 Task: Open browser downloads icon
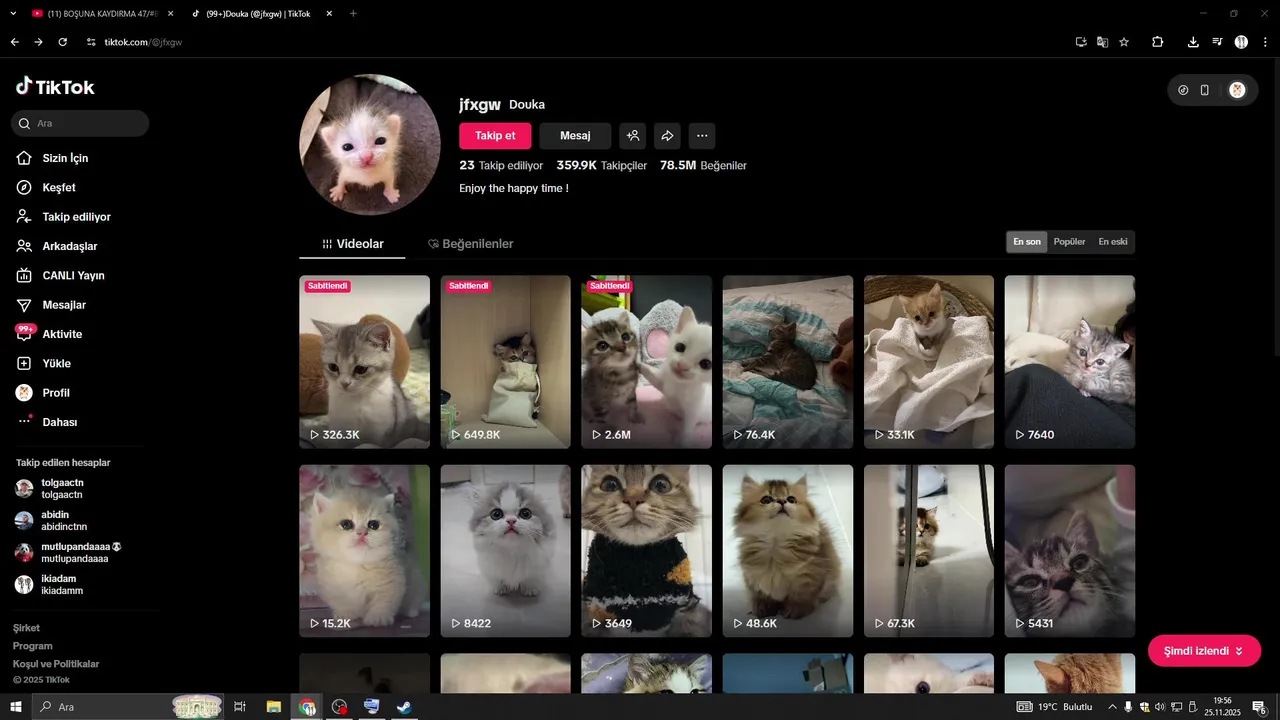tap(1193, 42)
